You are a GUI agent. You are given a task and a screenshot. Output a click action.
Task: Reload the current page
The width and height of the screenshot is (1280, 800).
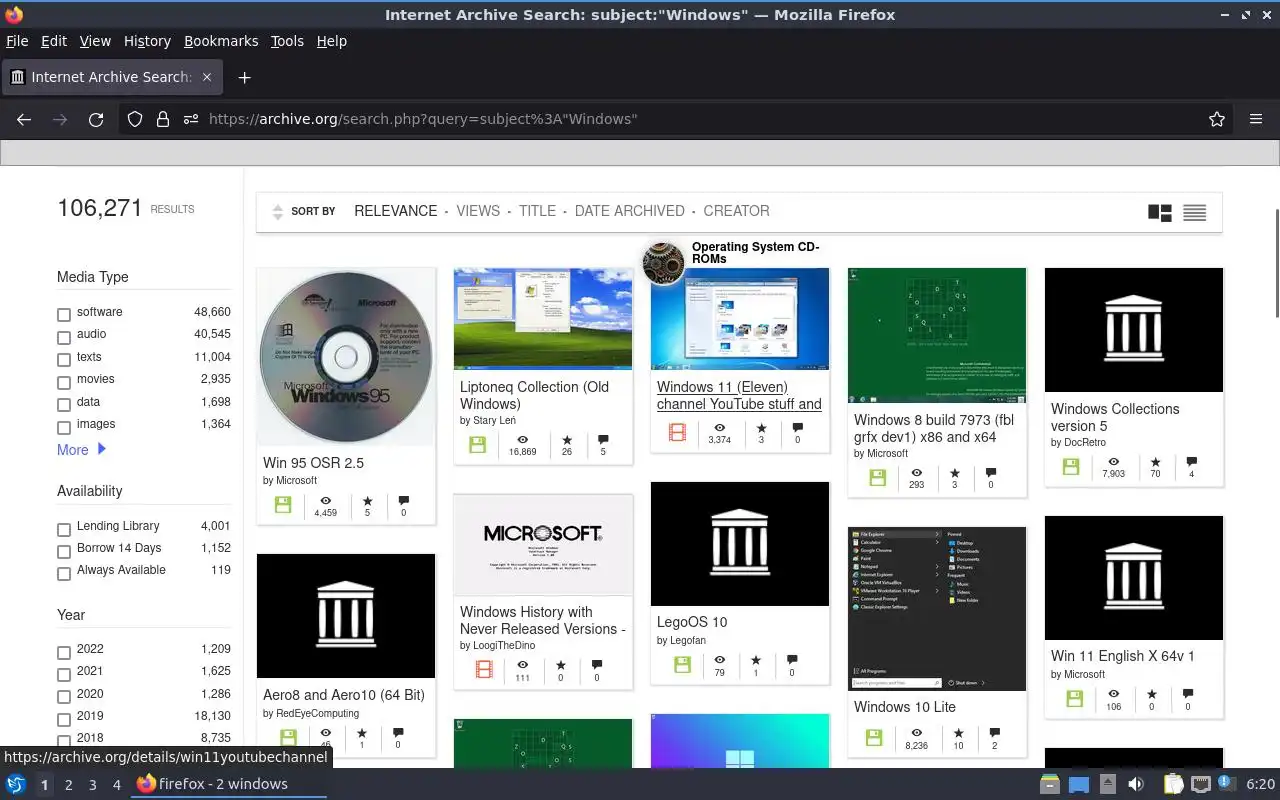pyautogui.click(x=96, y=119)
